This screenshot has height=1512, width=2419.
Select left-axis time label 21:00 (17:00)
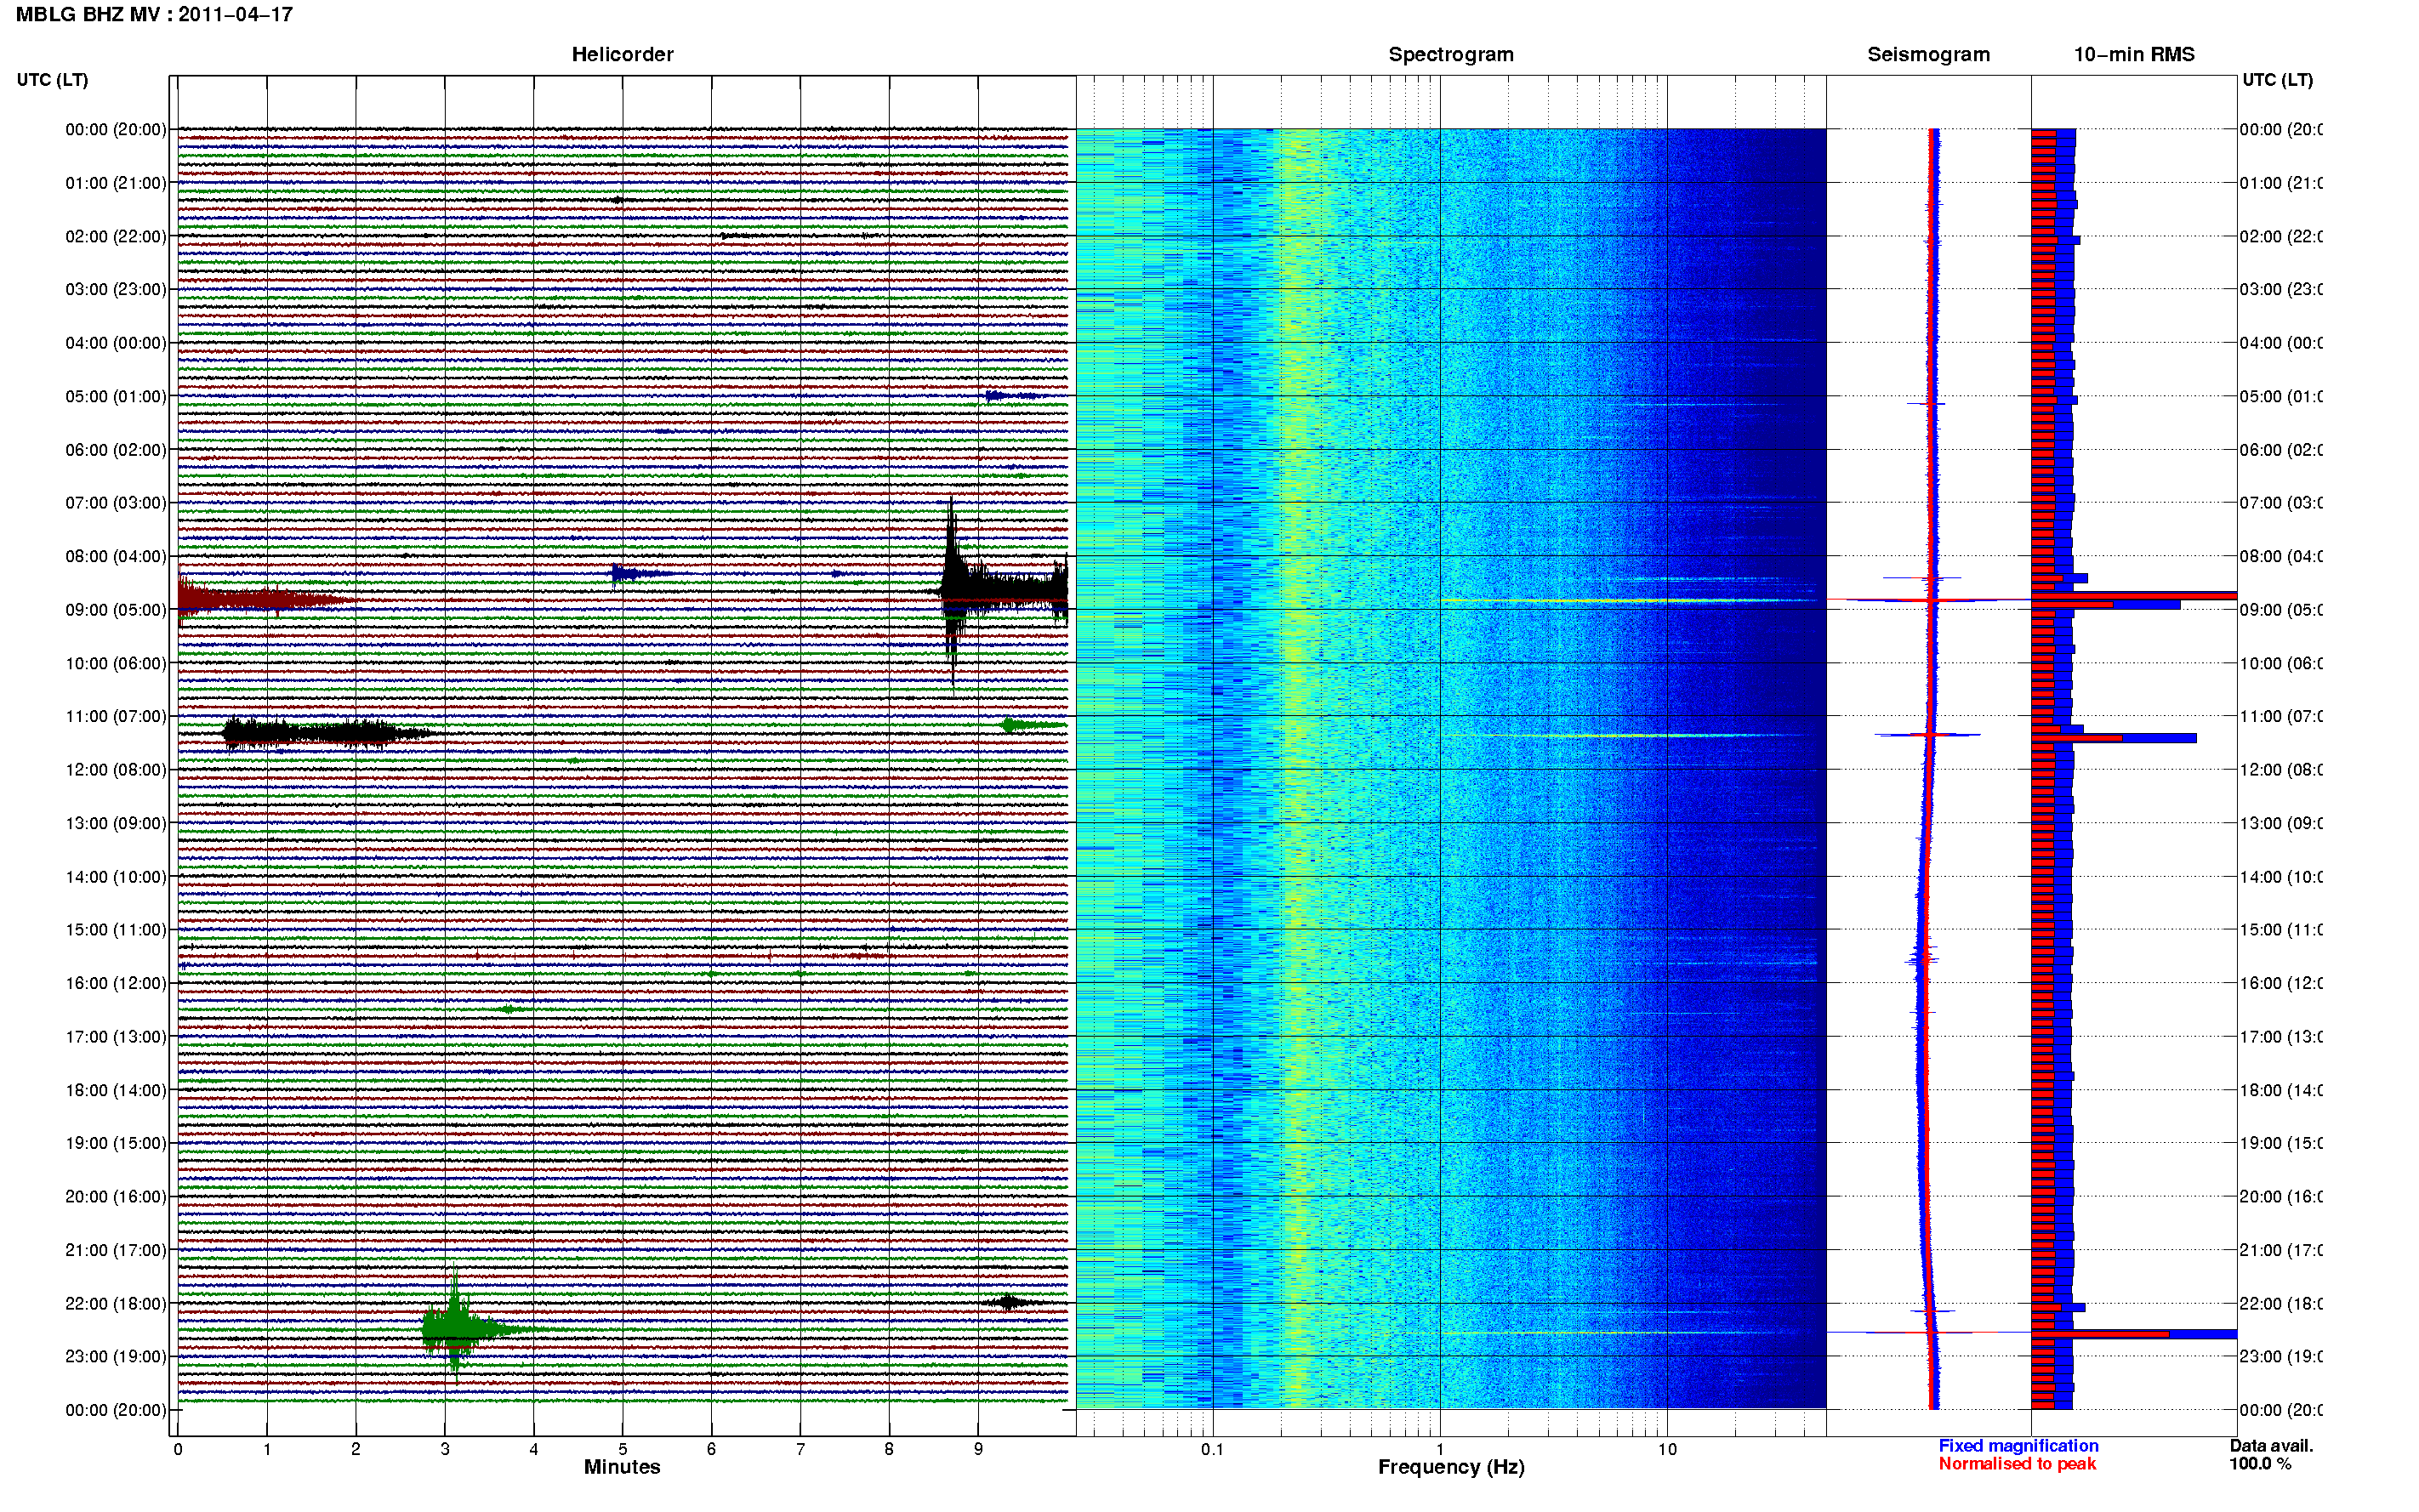[x=116, y=1250]
